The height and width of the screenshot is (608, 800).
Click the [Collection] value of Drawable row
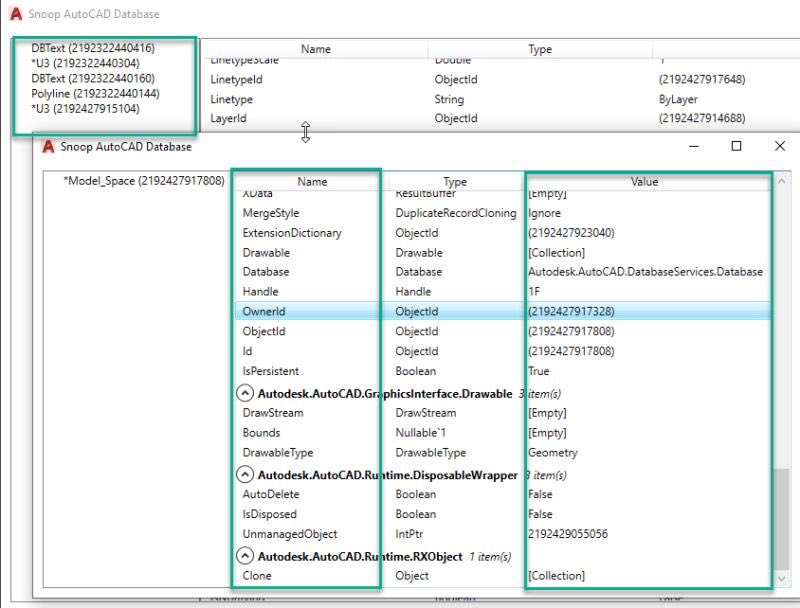556,252
